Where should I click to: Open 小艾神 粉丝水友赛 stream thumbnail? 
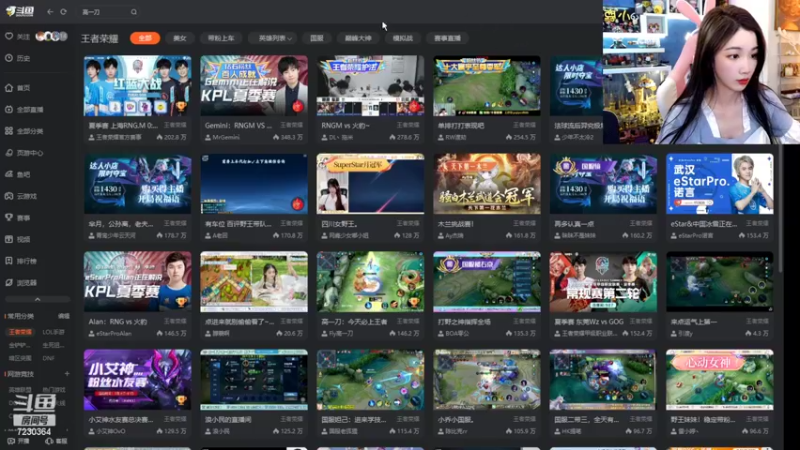137,380
